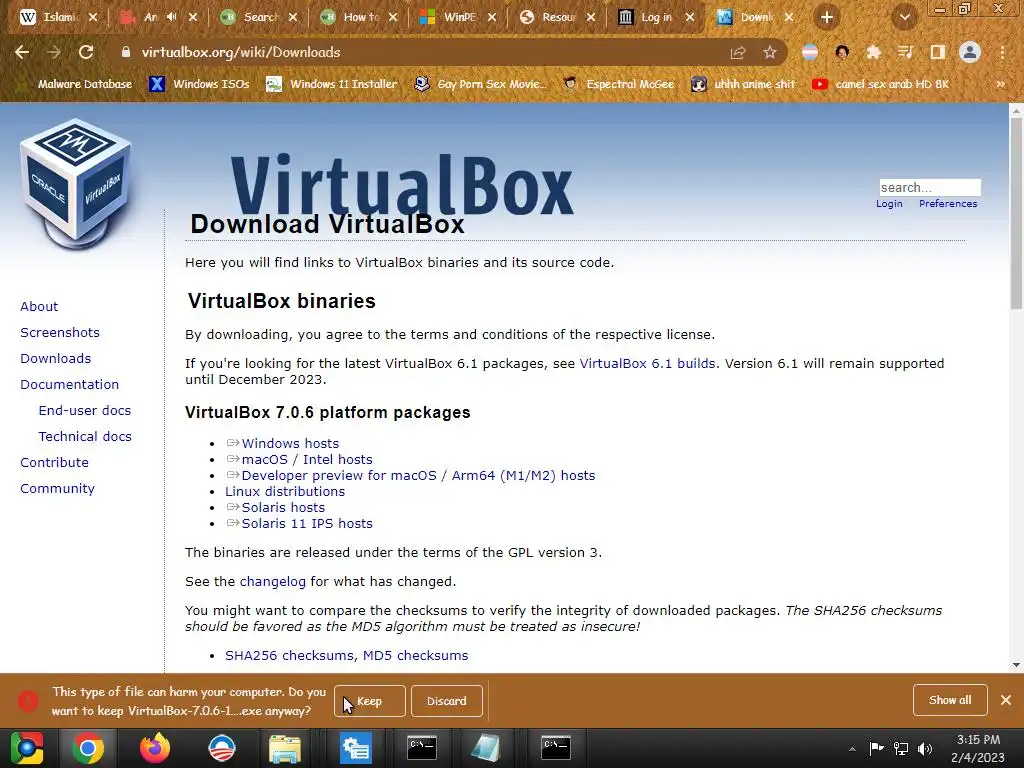The image size is (1024, 768).
Task: Click the forward navigation arrow
Action: point(54,52)
